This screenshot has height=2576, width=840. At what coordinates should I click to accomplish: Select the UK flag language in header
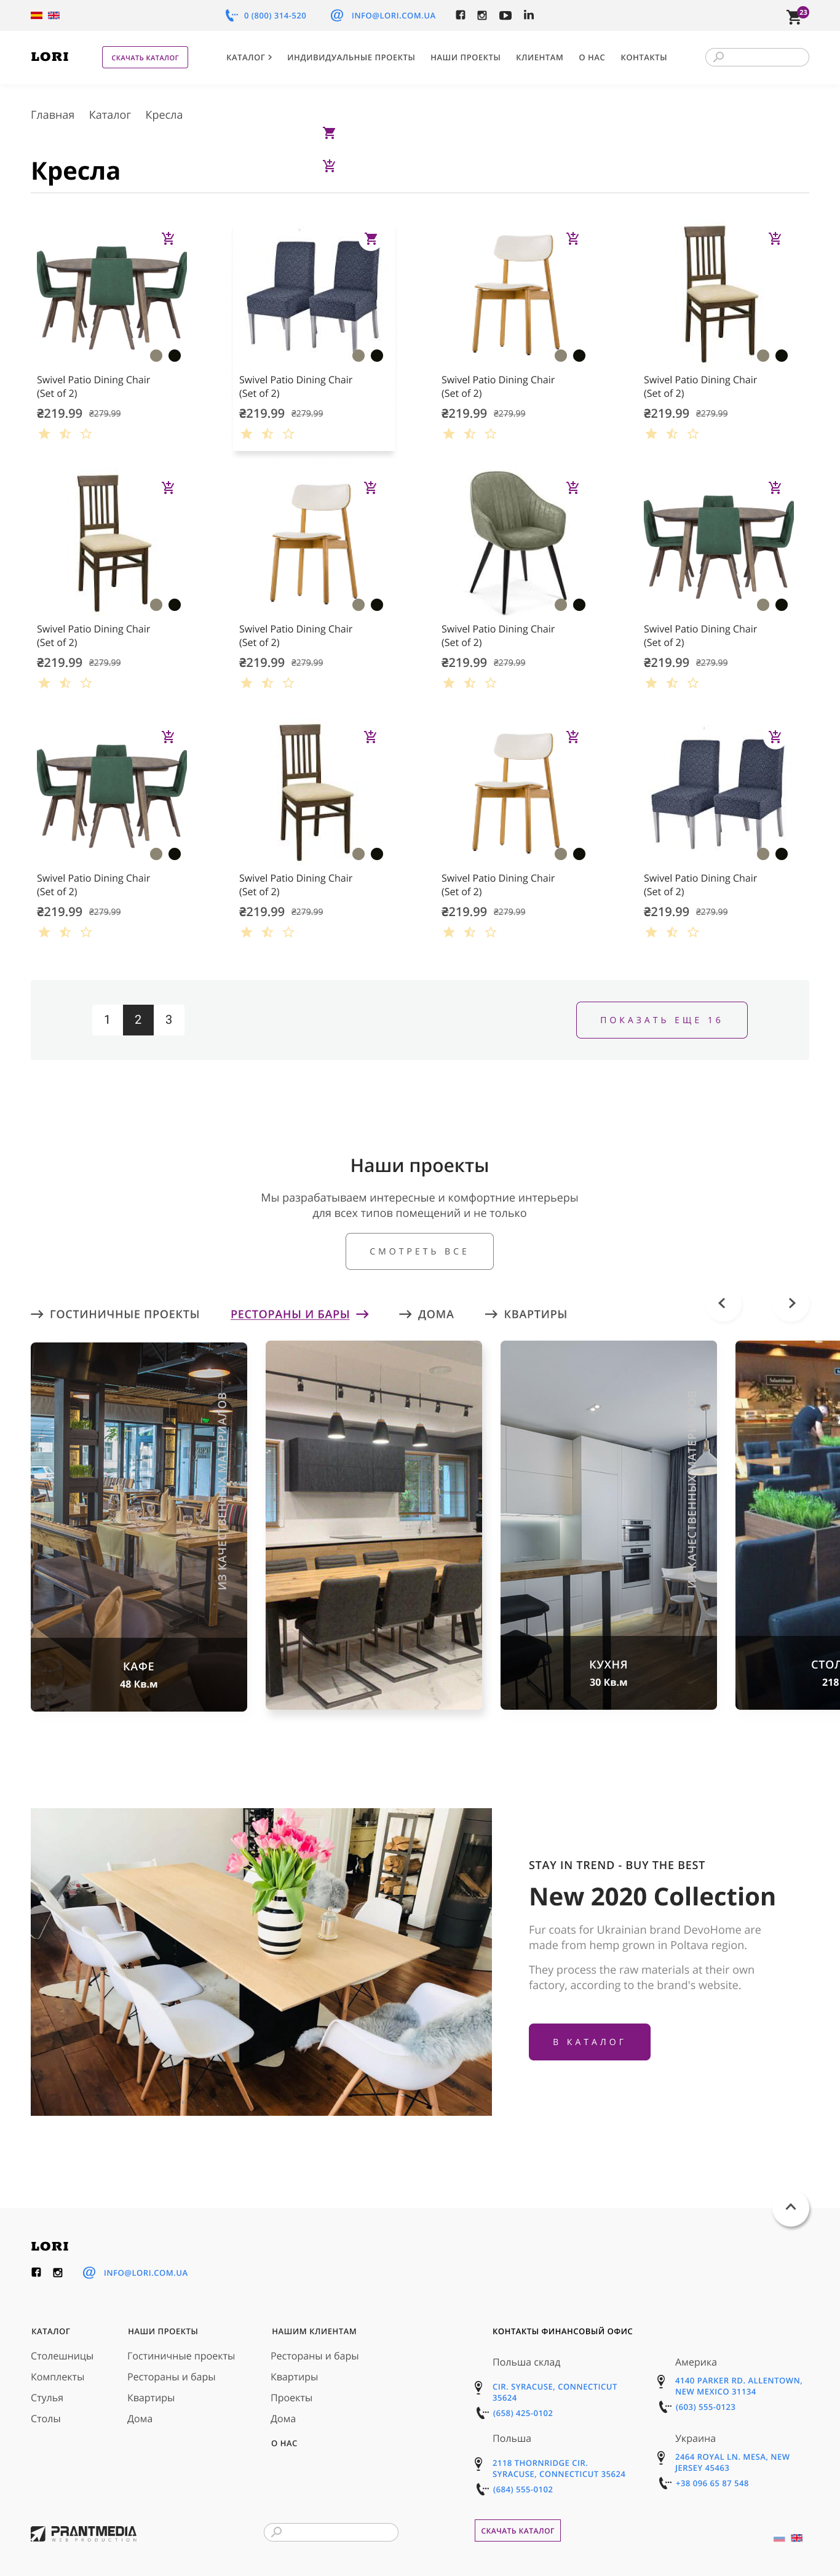click(x=54, y=15)
